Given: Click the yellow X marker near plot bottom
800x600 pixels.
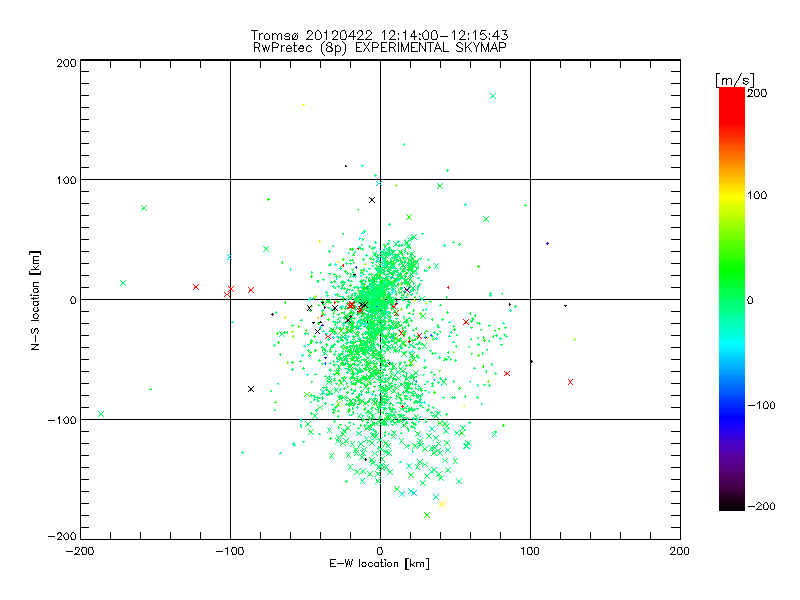Looking at the screenshot, I should [x=442, y=504].
